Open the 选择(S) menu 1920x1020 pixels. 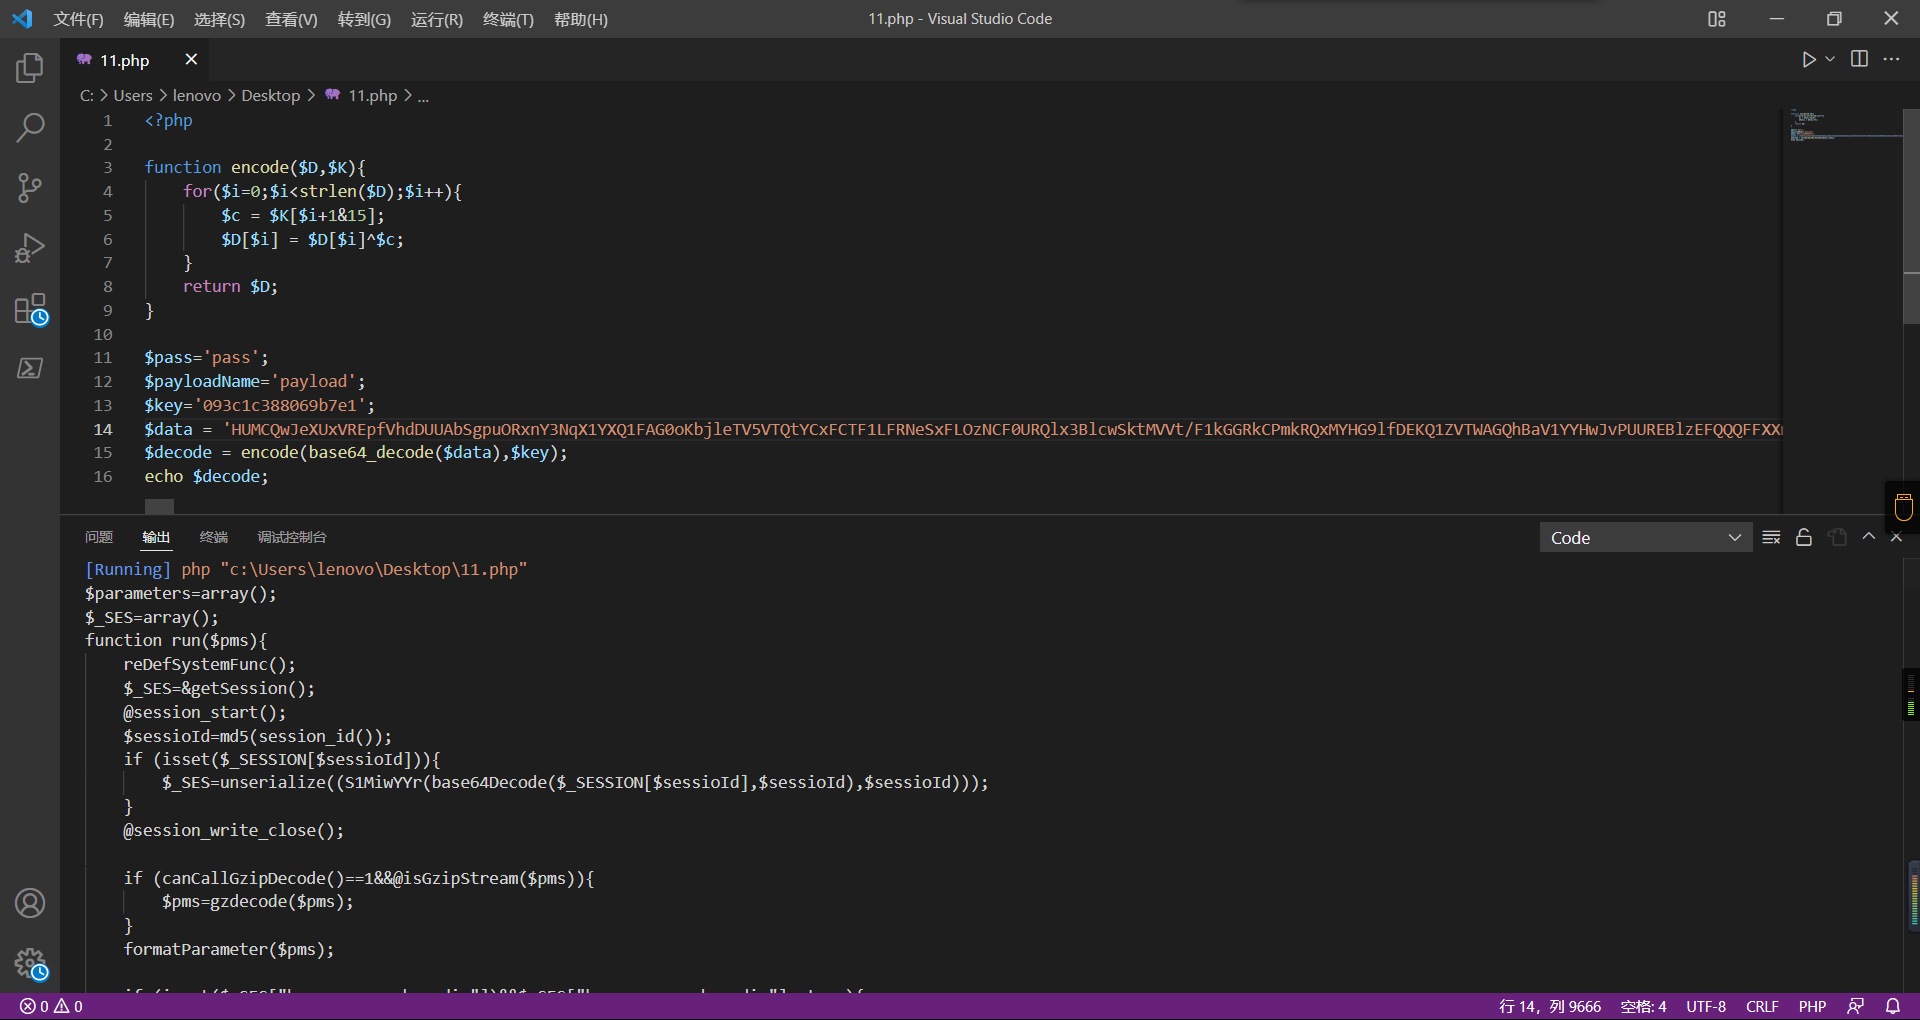[219, 19]
